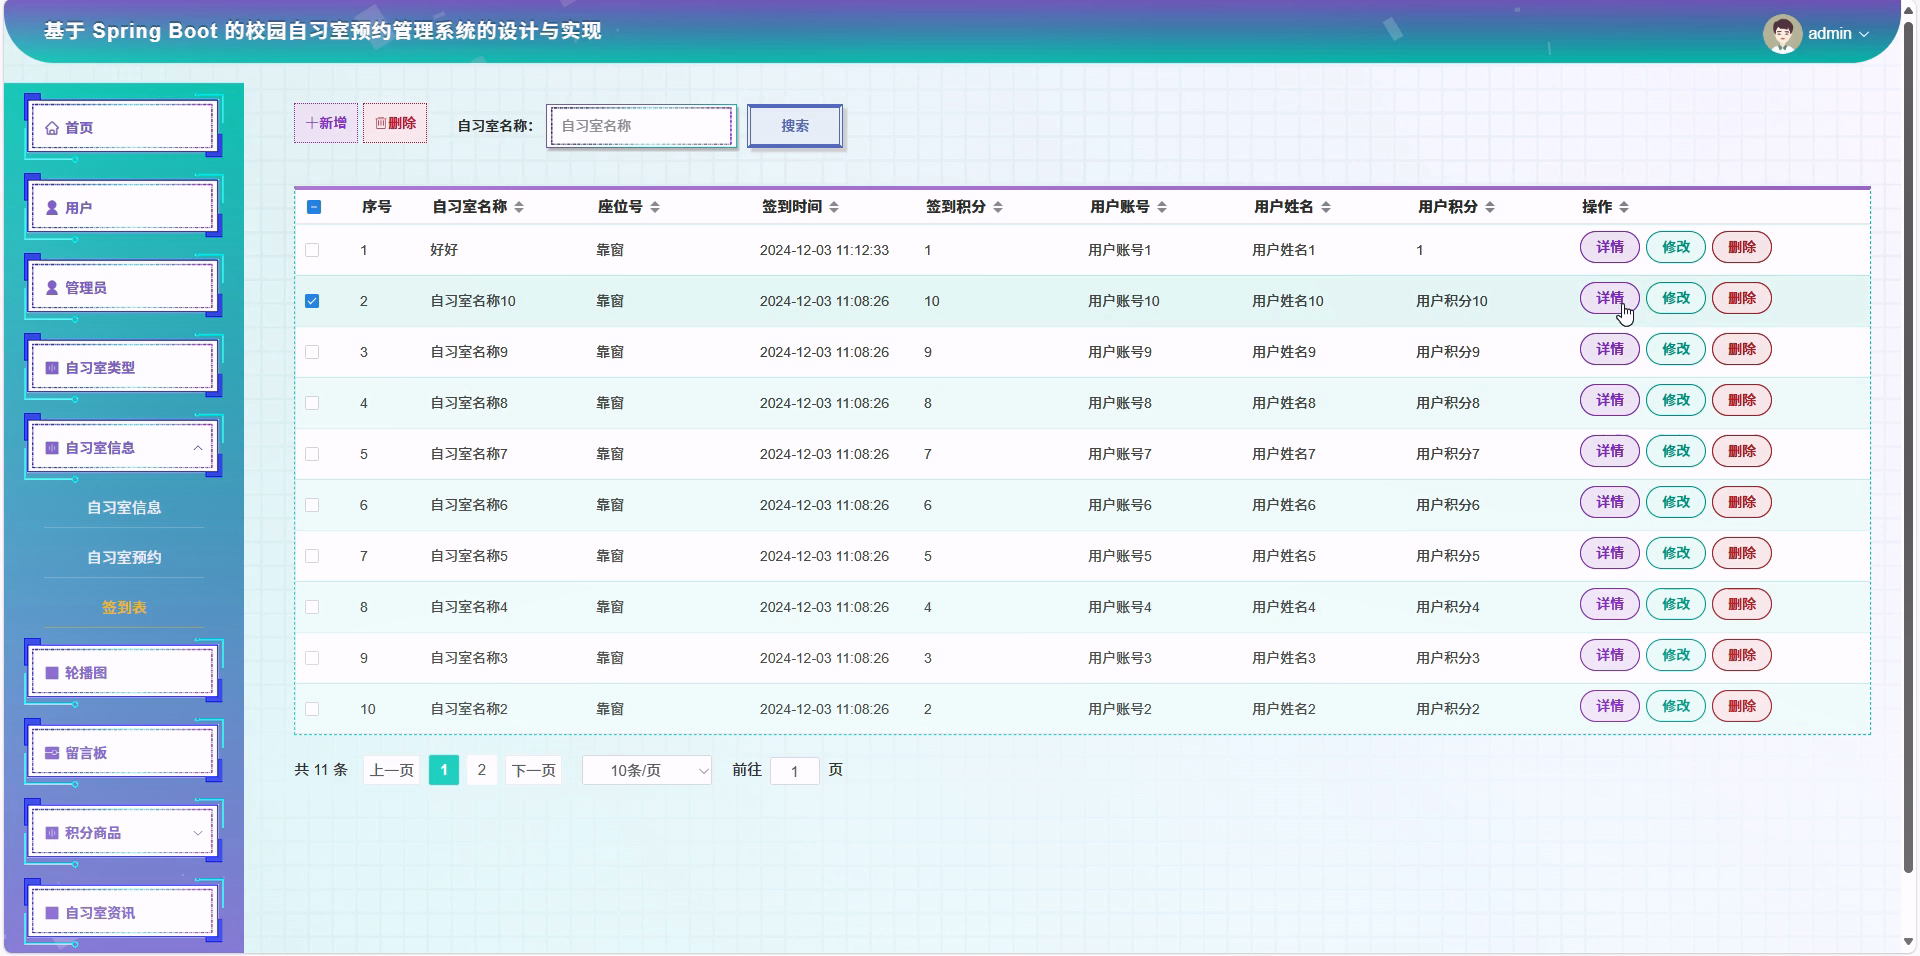Check the row for 好好
Image resolution: width=1920 pixels, height=956 pixels.
pyautogui.click(x=312, y=250)
